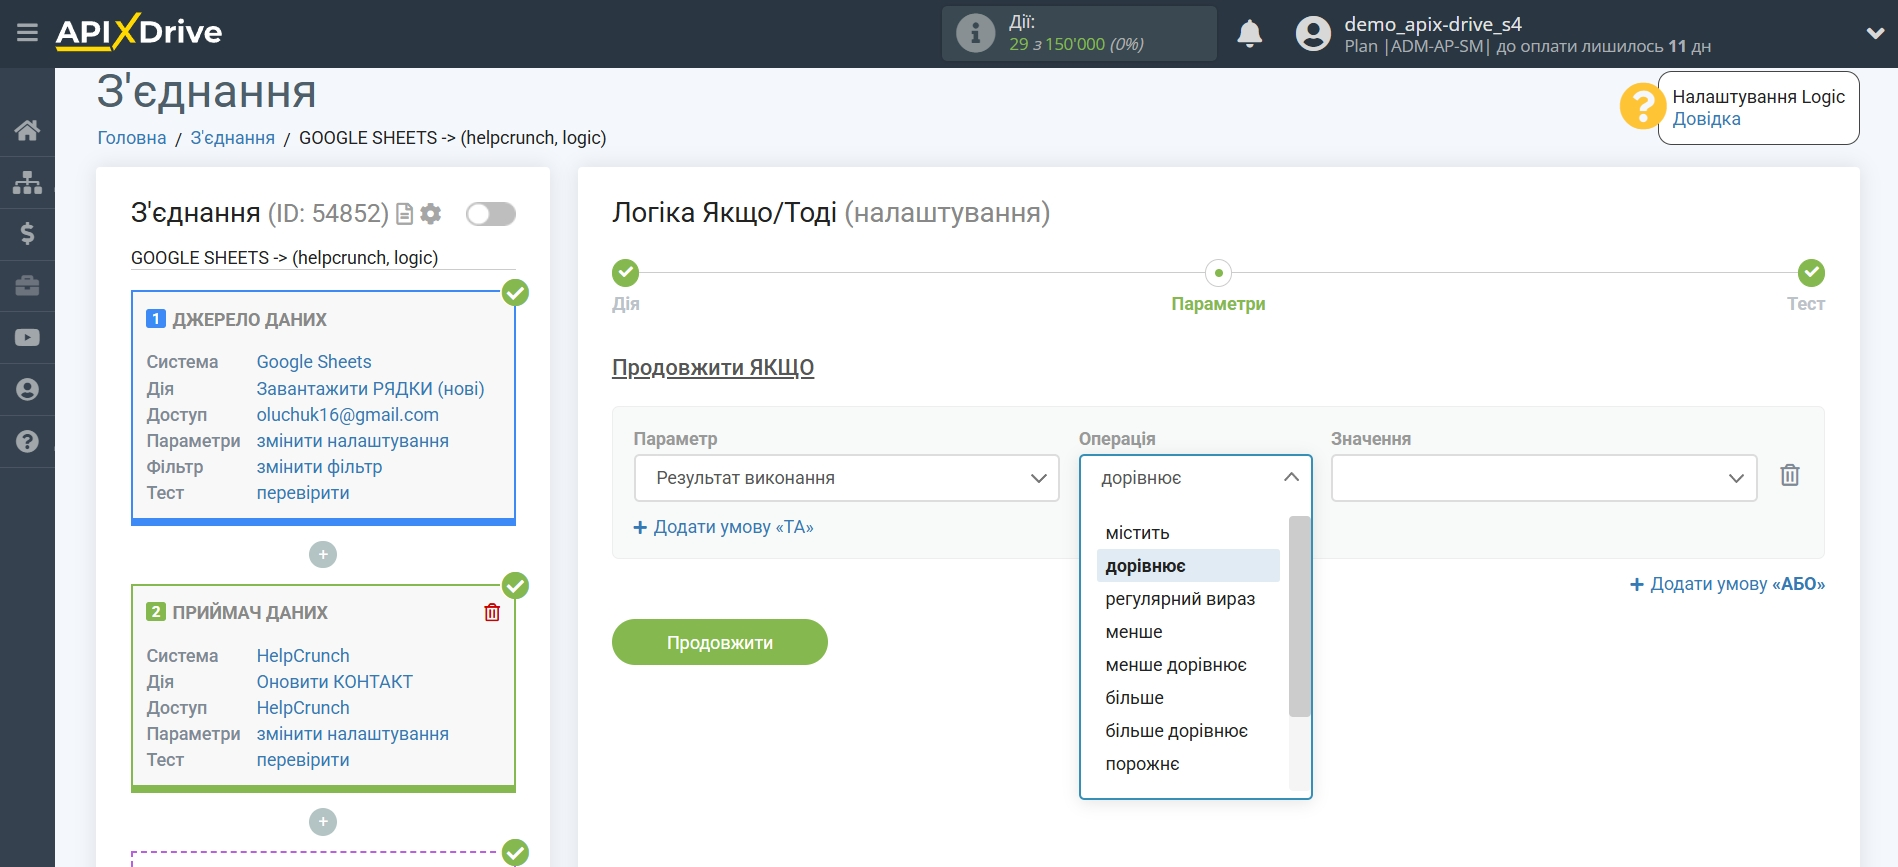
Task: Go to the Дія step marker
Action: [x=625, y=273]
